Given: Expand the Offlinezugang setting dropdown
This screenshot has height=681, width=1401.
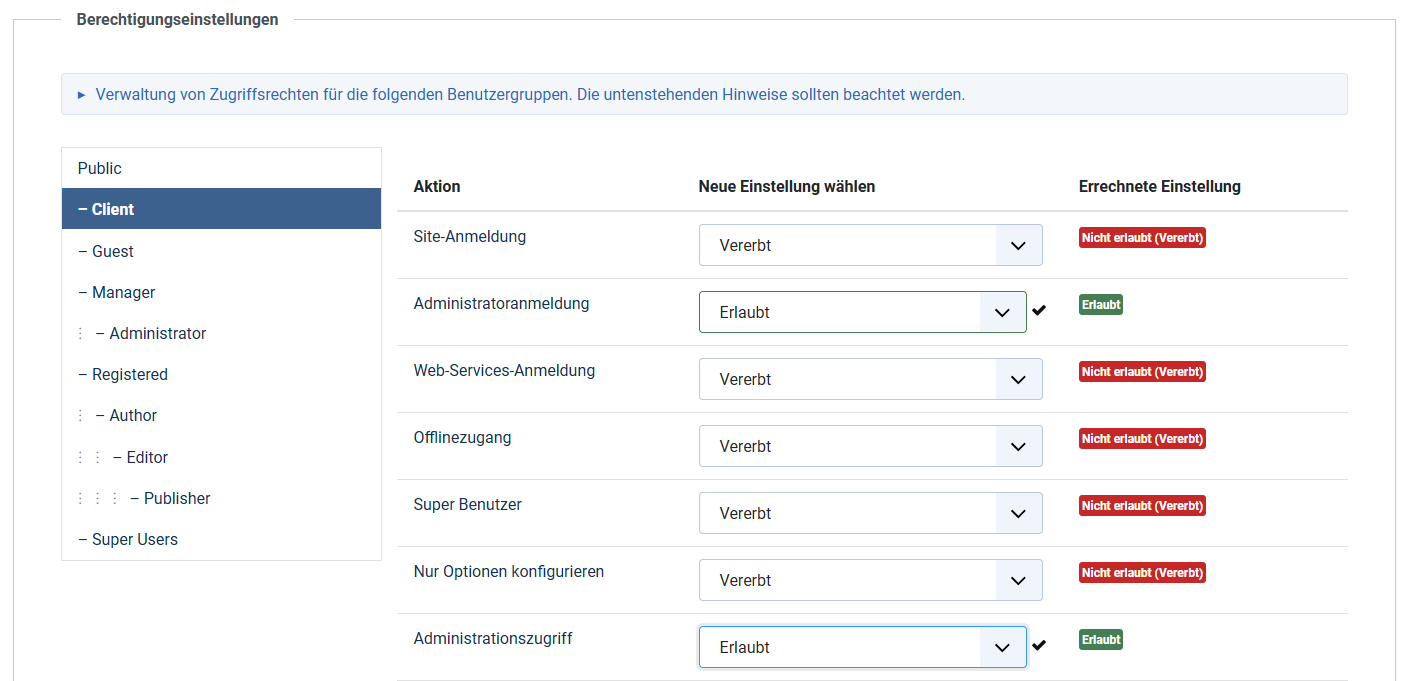Looking at the screenshot, I should [870, 446].
